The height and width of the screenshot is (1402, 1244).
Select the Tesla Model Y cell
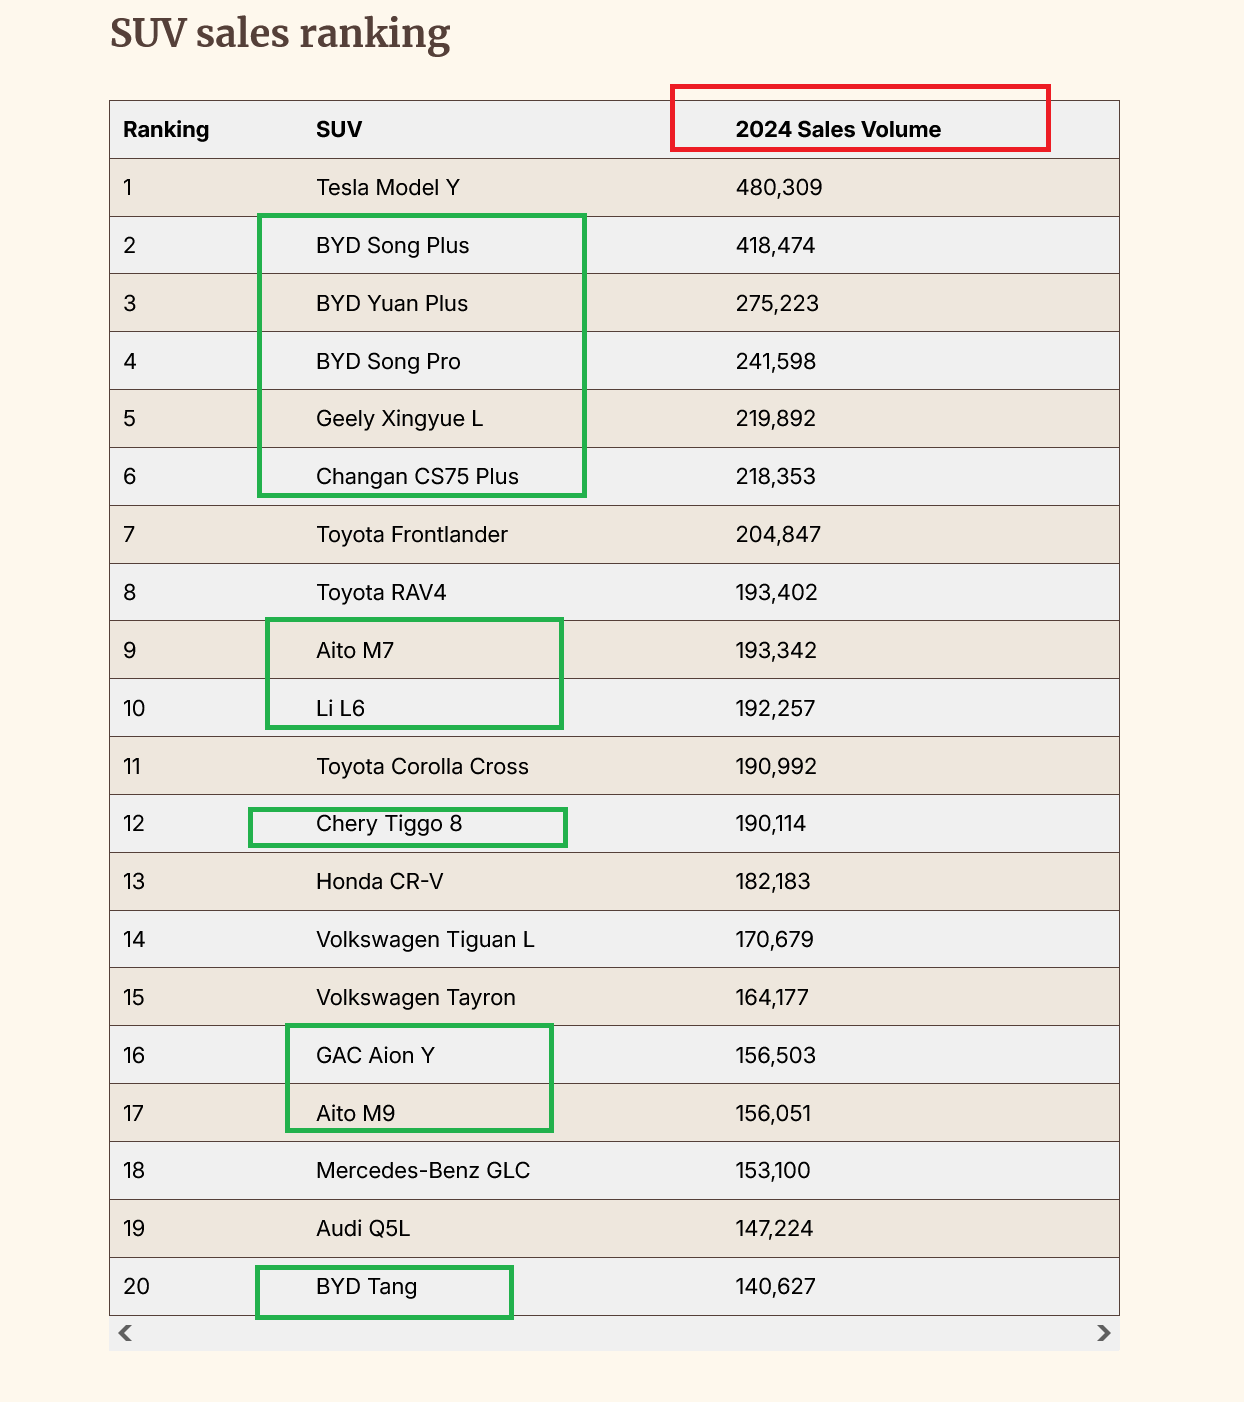[388, 188]
